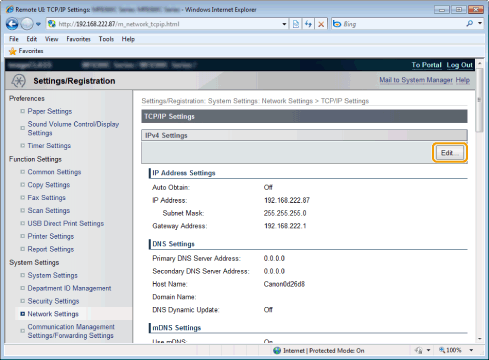Open the address bar history dropdown arrow
The width and height of the screenshot is (489, 360).
click(x=284, y=24)
